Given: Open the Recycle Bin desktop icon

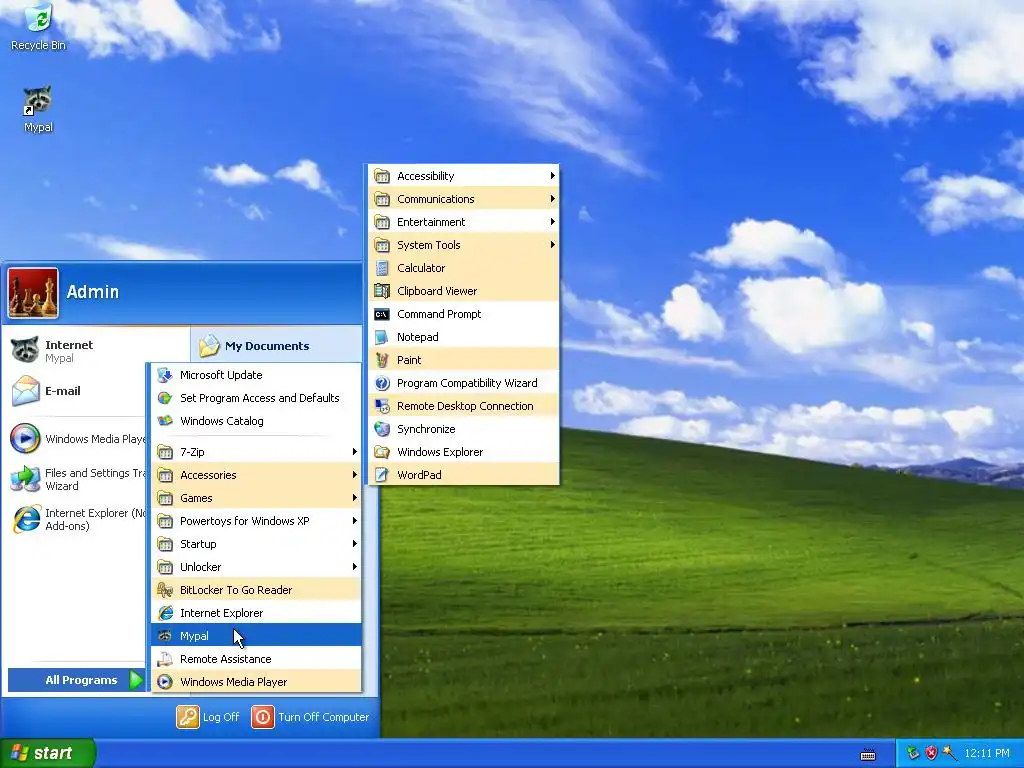Looking at the screenshot, I should tap(38, 27).
